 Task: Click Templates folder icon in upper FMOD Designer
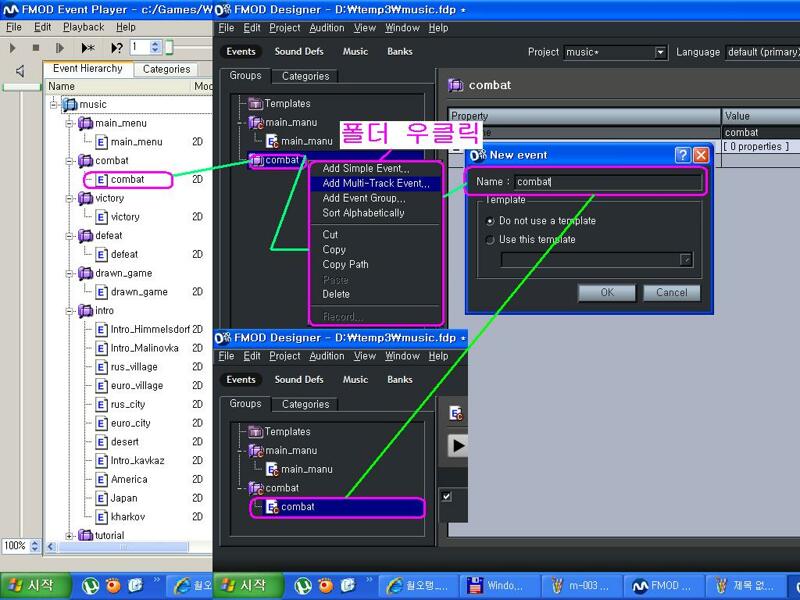coord(255,104)
